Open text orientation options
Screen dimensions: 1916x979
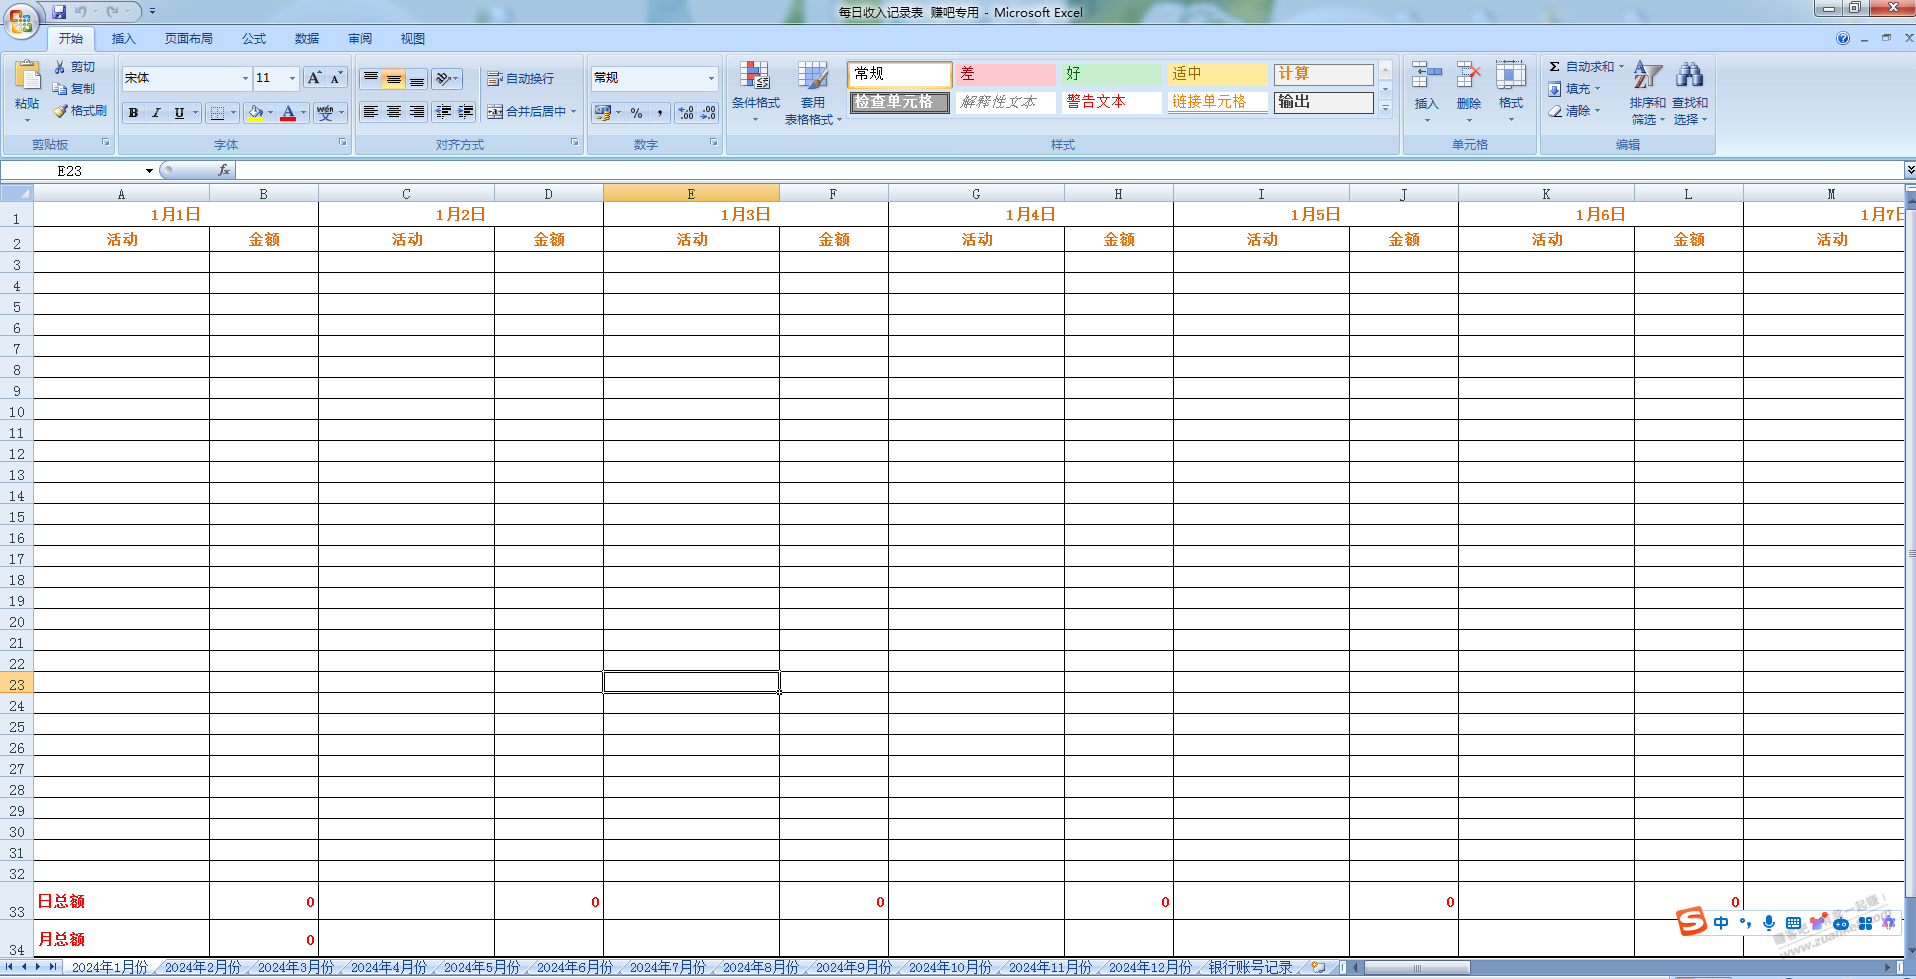(x=447, y=78)
